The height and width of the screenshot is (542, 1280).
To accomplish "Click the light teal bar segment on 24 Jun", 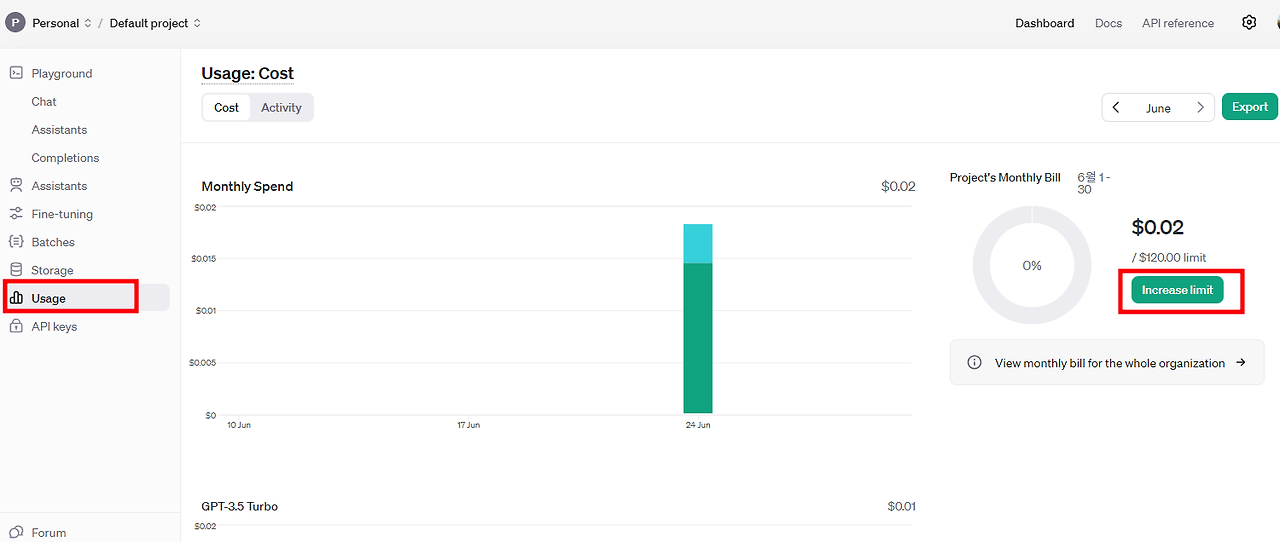I will 698,243.
